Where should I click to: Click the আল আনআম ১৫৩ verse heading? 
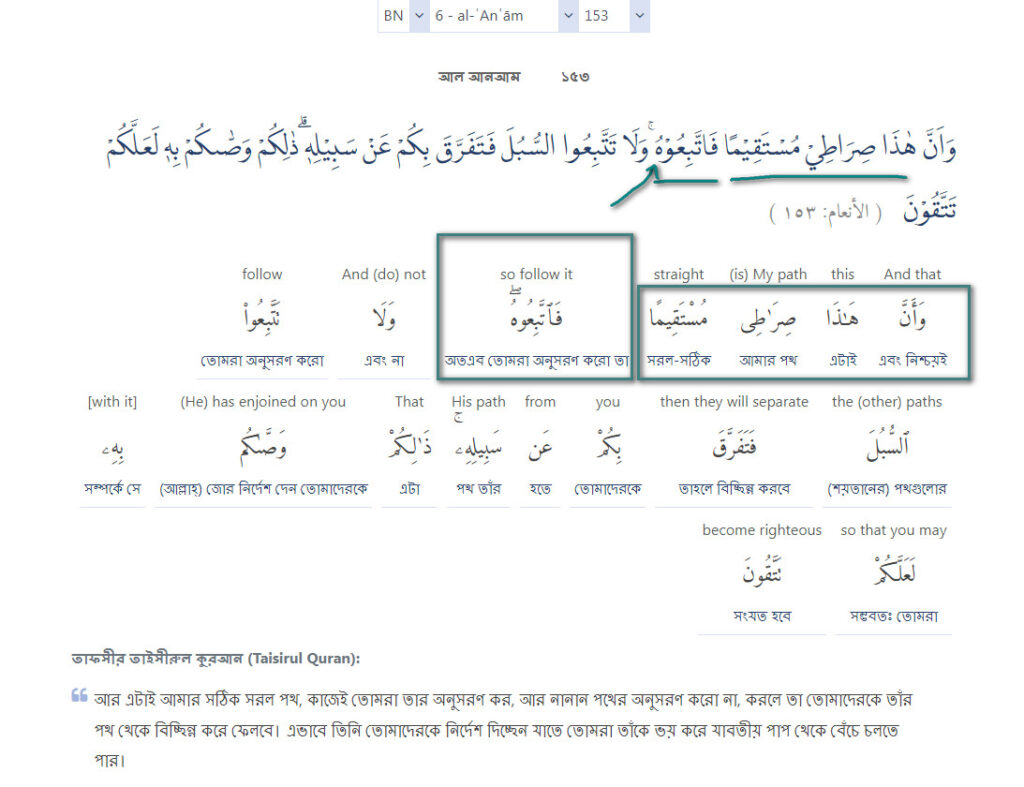click(512, 77)
